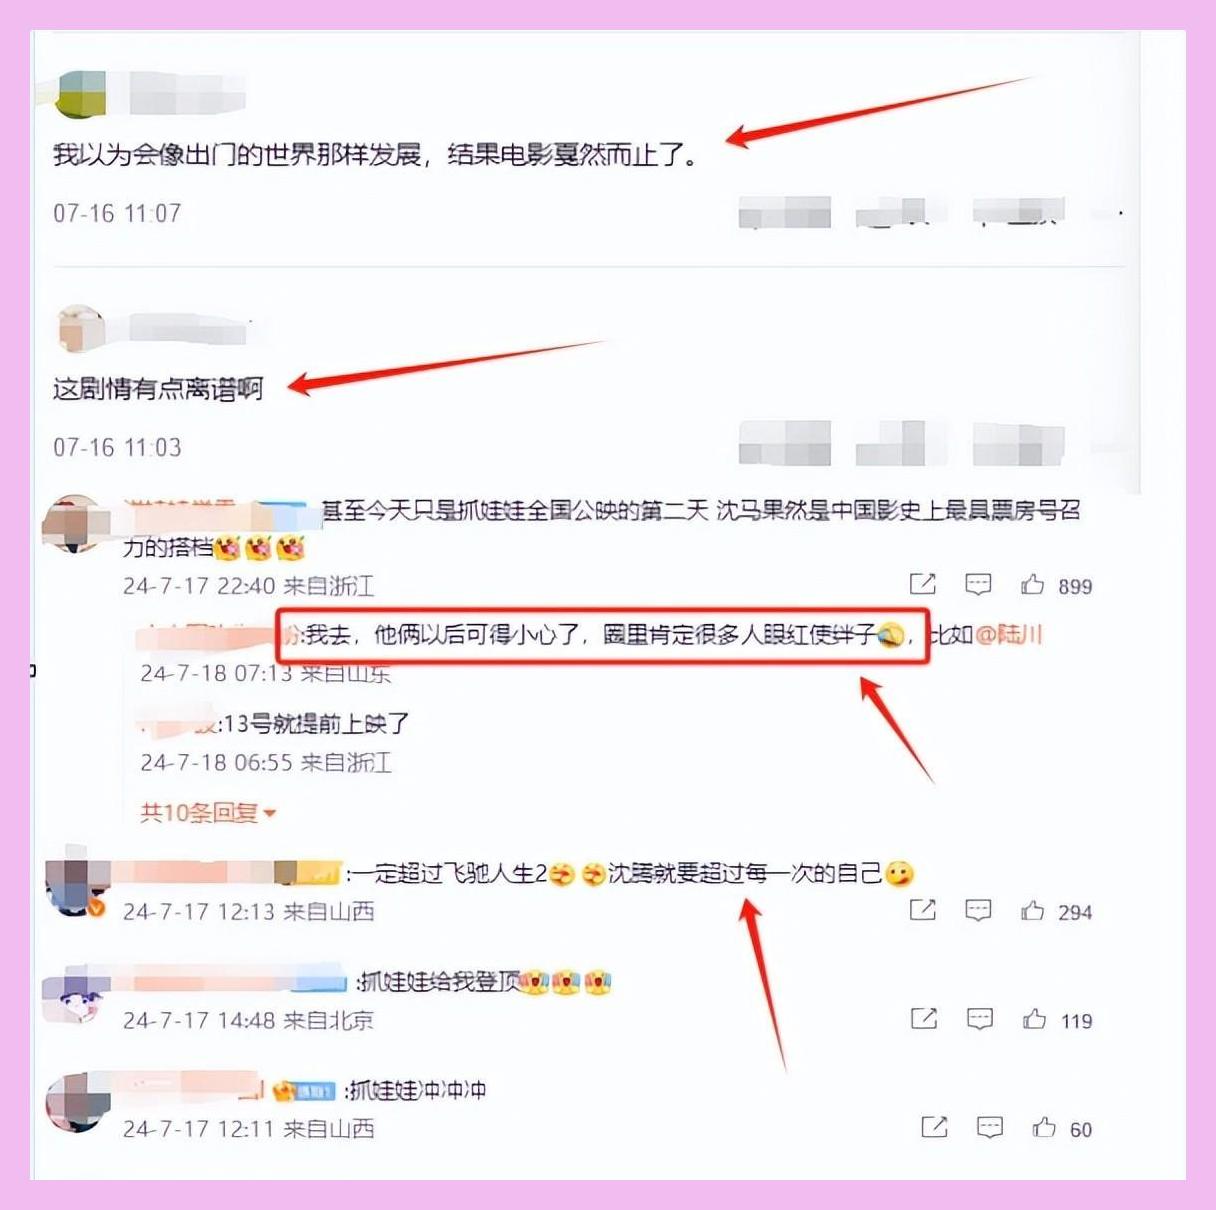The width and height of the screenshot is (1216, 1210).
Task: Share the comment posted 24-7-17 22:40
Action: tap(922, 584)
